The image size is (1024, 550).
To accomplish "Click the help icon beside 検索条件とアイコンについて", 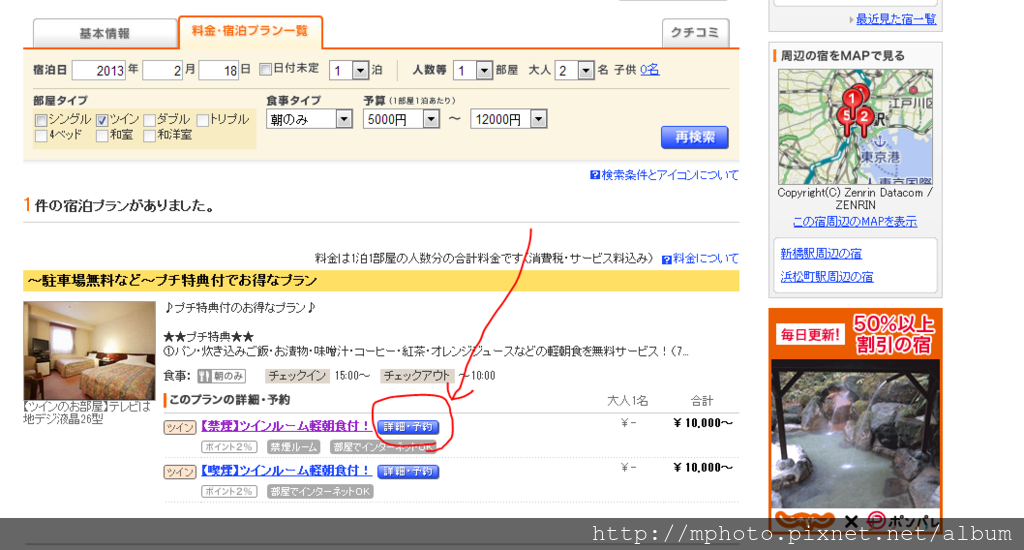I will click(594, 175).
